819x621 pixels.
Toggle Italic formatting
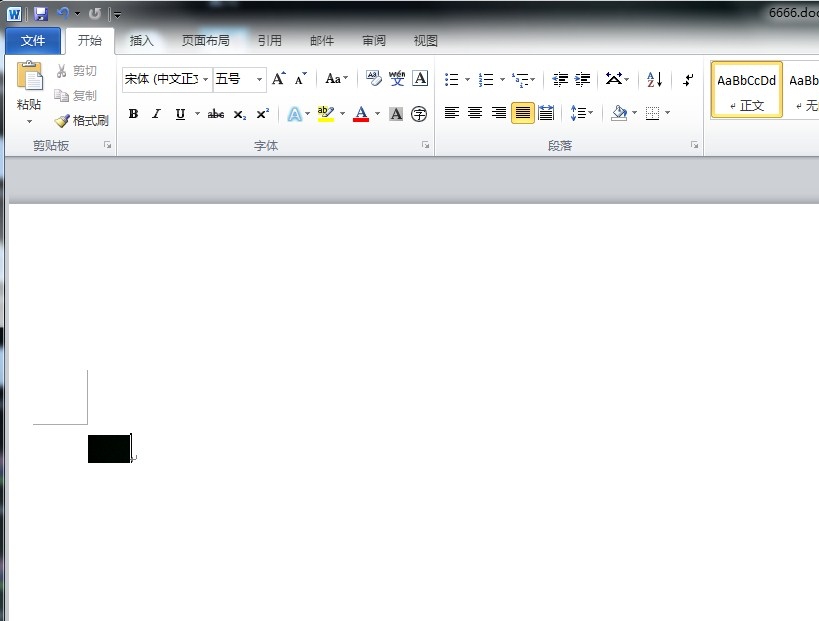(156, 114)
